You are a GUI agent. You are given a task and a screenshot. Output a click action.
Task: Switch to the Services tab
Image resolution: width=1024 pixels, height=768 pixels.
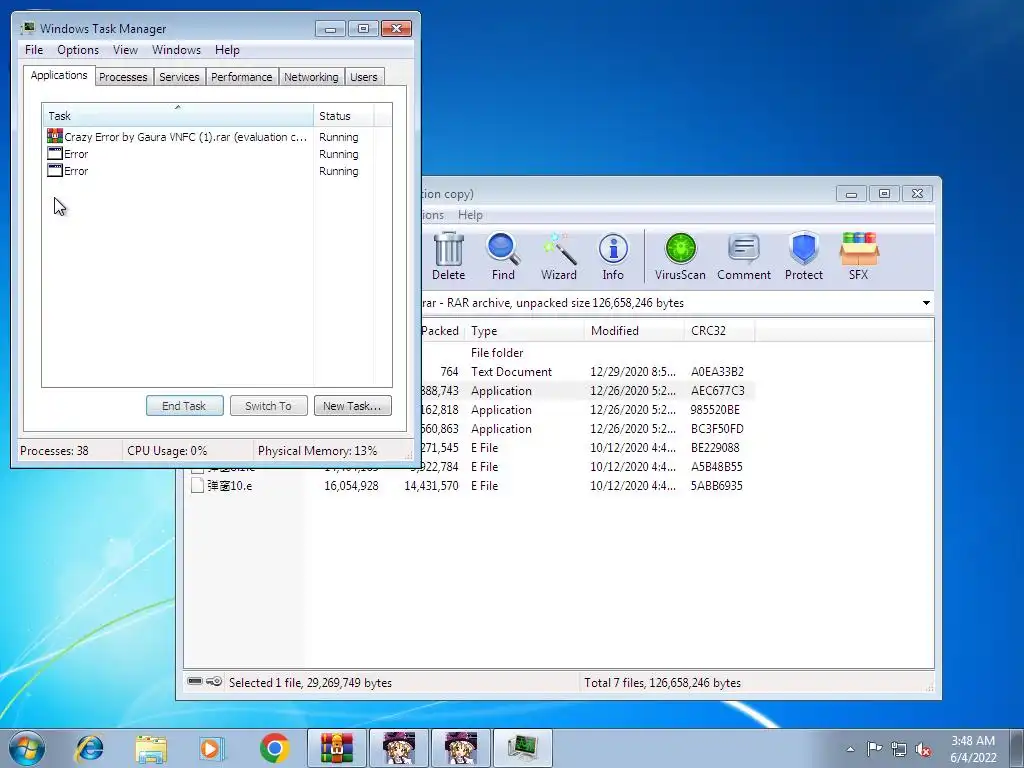(179, 77)
